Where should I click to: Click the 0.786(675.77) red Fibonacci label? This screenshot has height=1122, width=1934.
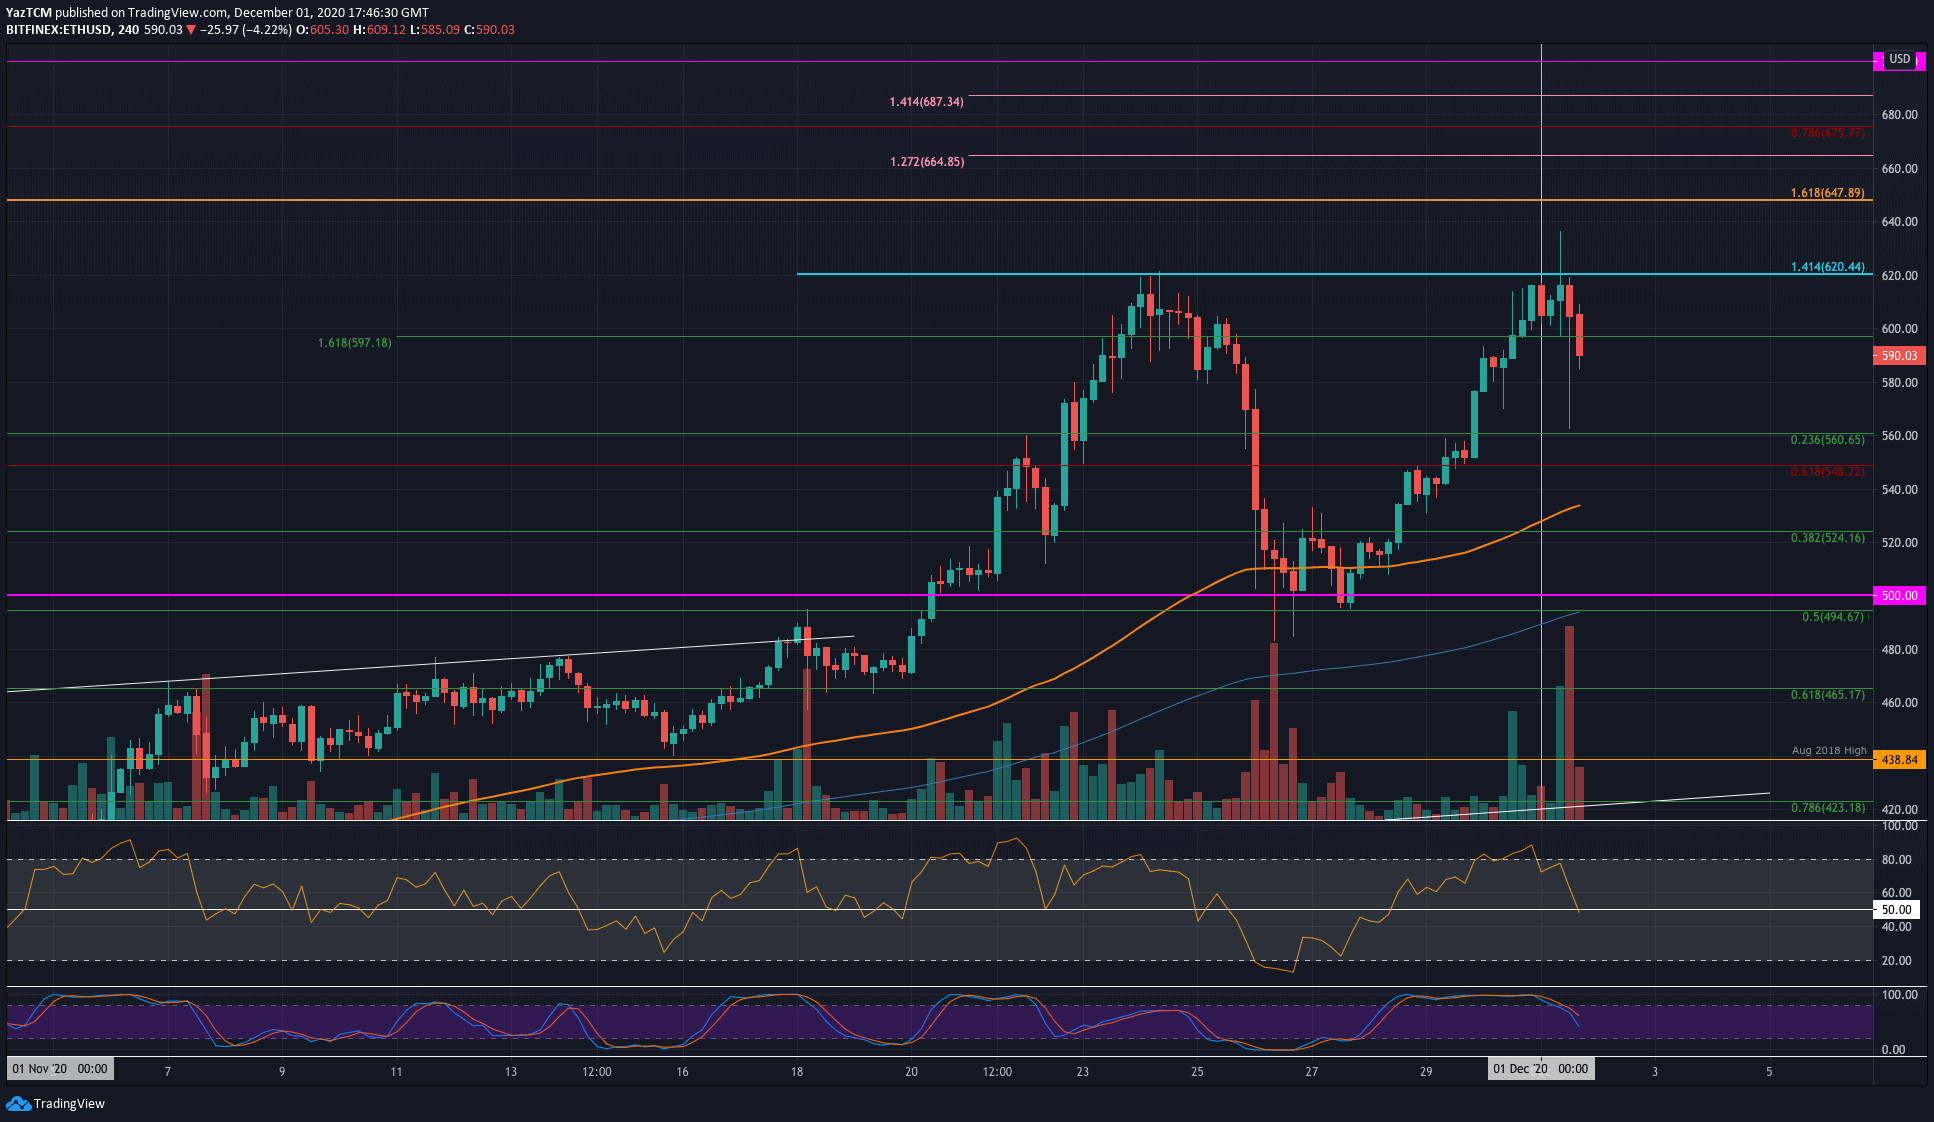tap(1828, 133)
